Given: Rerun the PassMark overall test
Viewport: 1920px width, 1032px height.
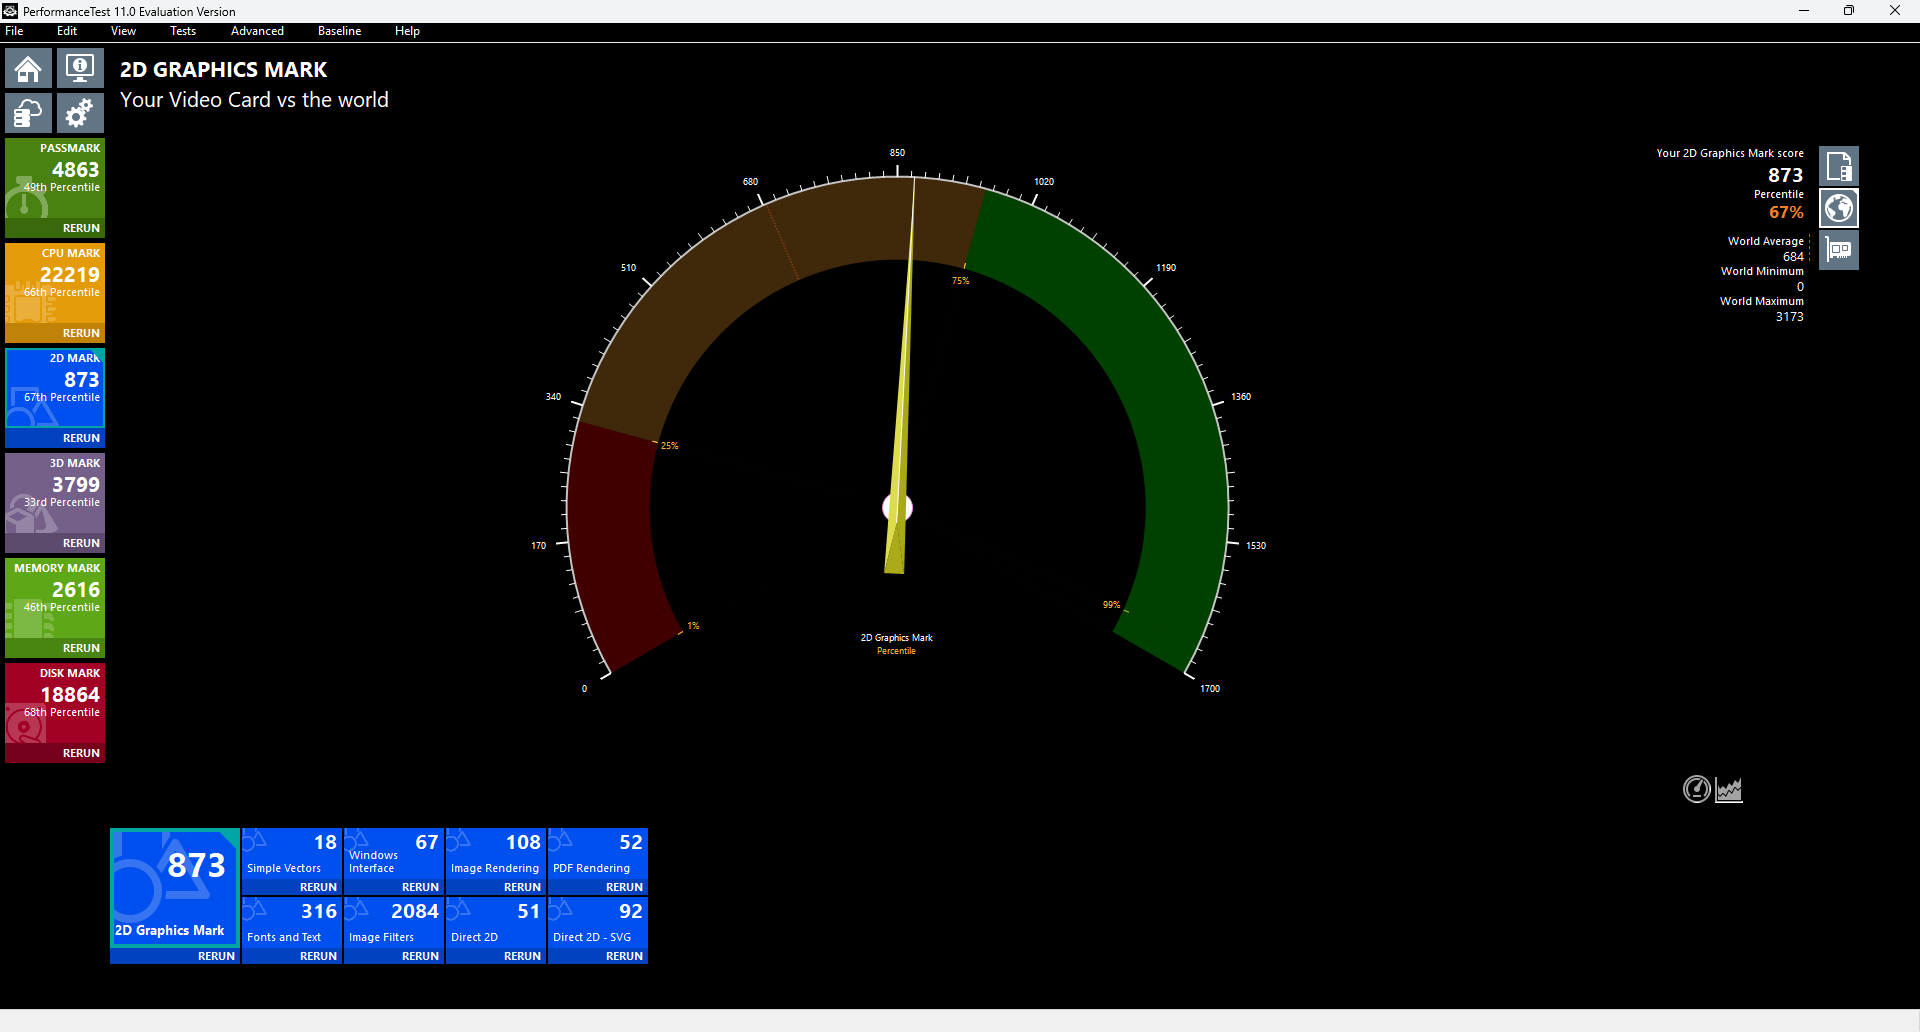Looking at the screenshot, I should [x=81, y=228].
